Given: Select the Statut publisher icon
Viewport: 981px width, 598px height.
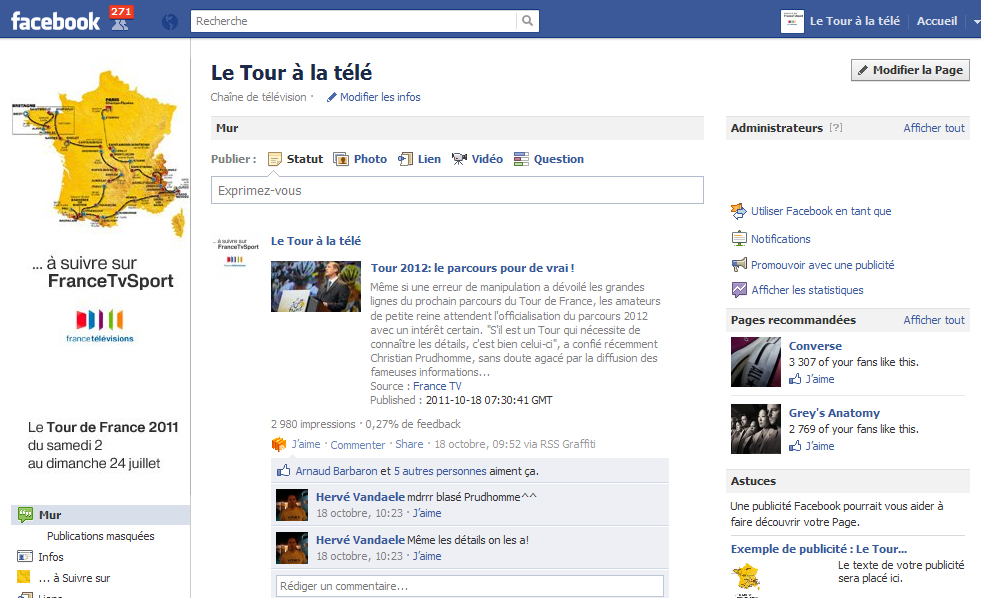Looking at the screenshot, I should 275,160.
